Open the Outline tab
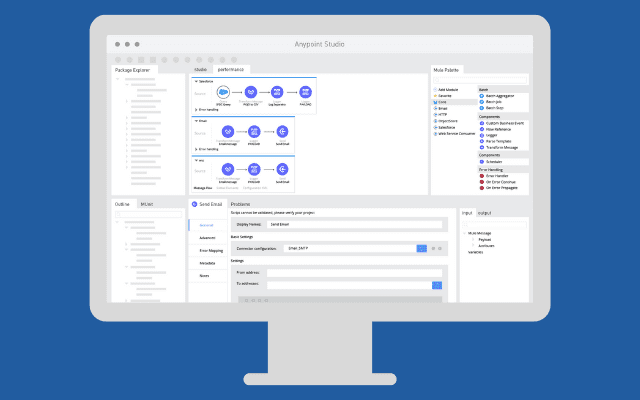 coord(122,204)
